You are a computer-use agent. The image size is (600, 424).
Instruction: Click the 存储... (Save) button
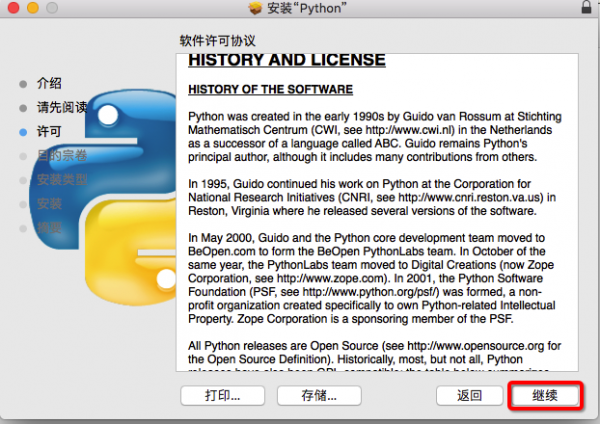pyautogui.click(x=319, y=395)
